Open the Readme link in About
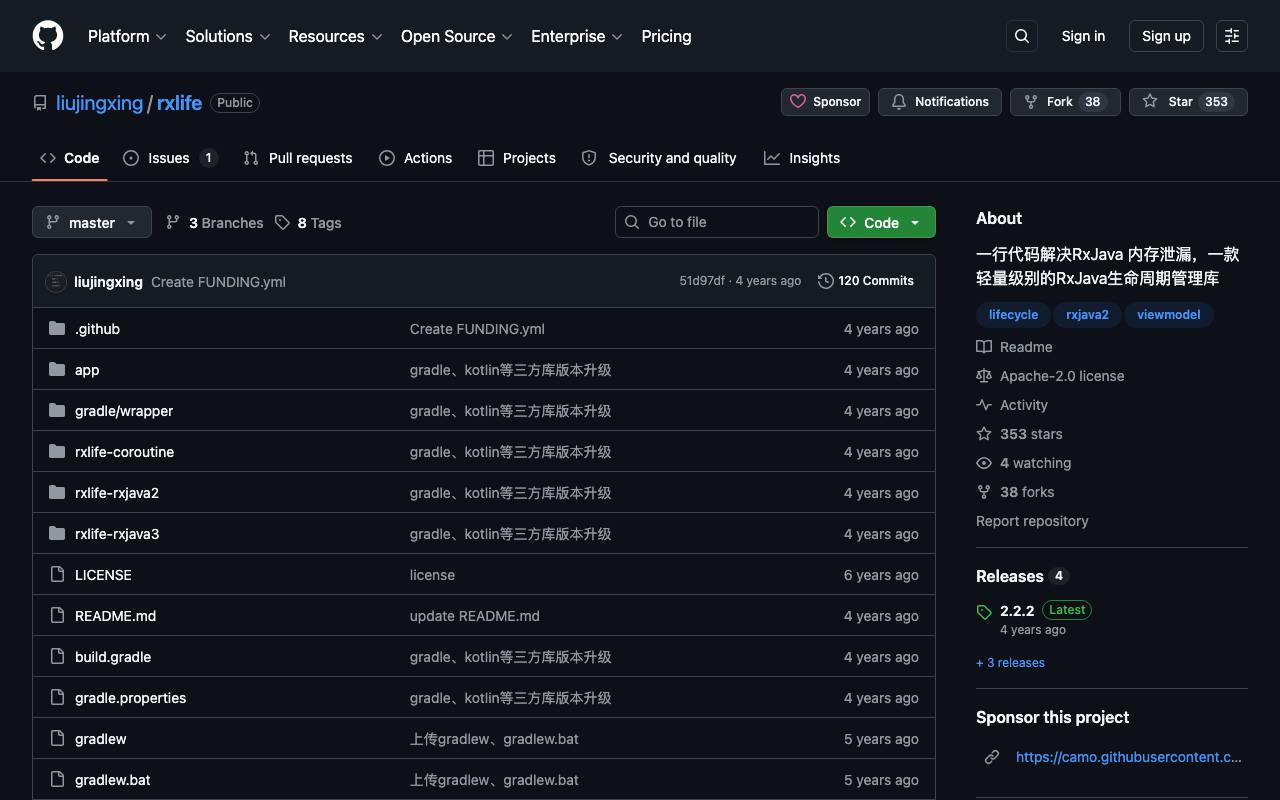 (1014, 347)
